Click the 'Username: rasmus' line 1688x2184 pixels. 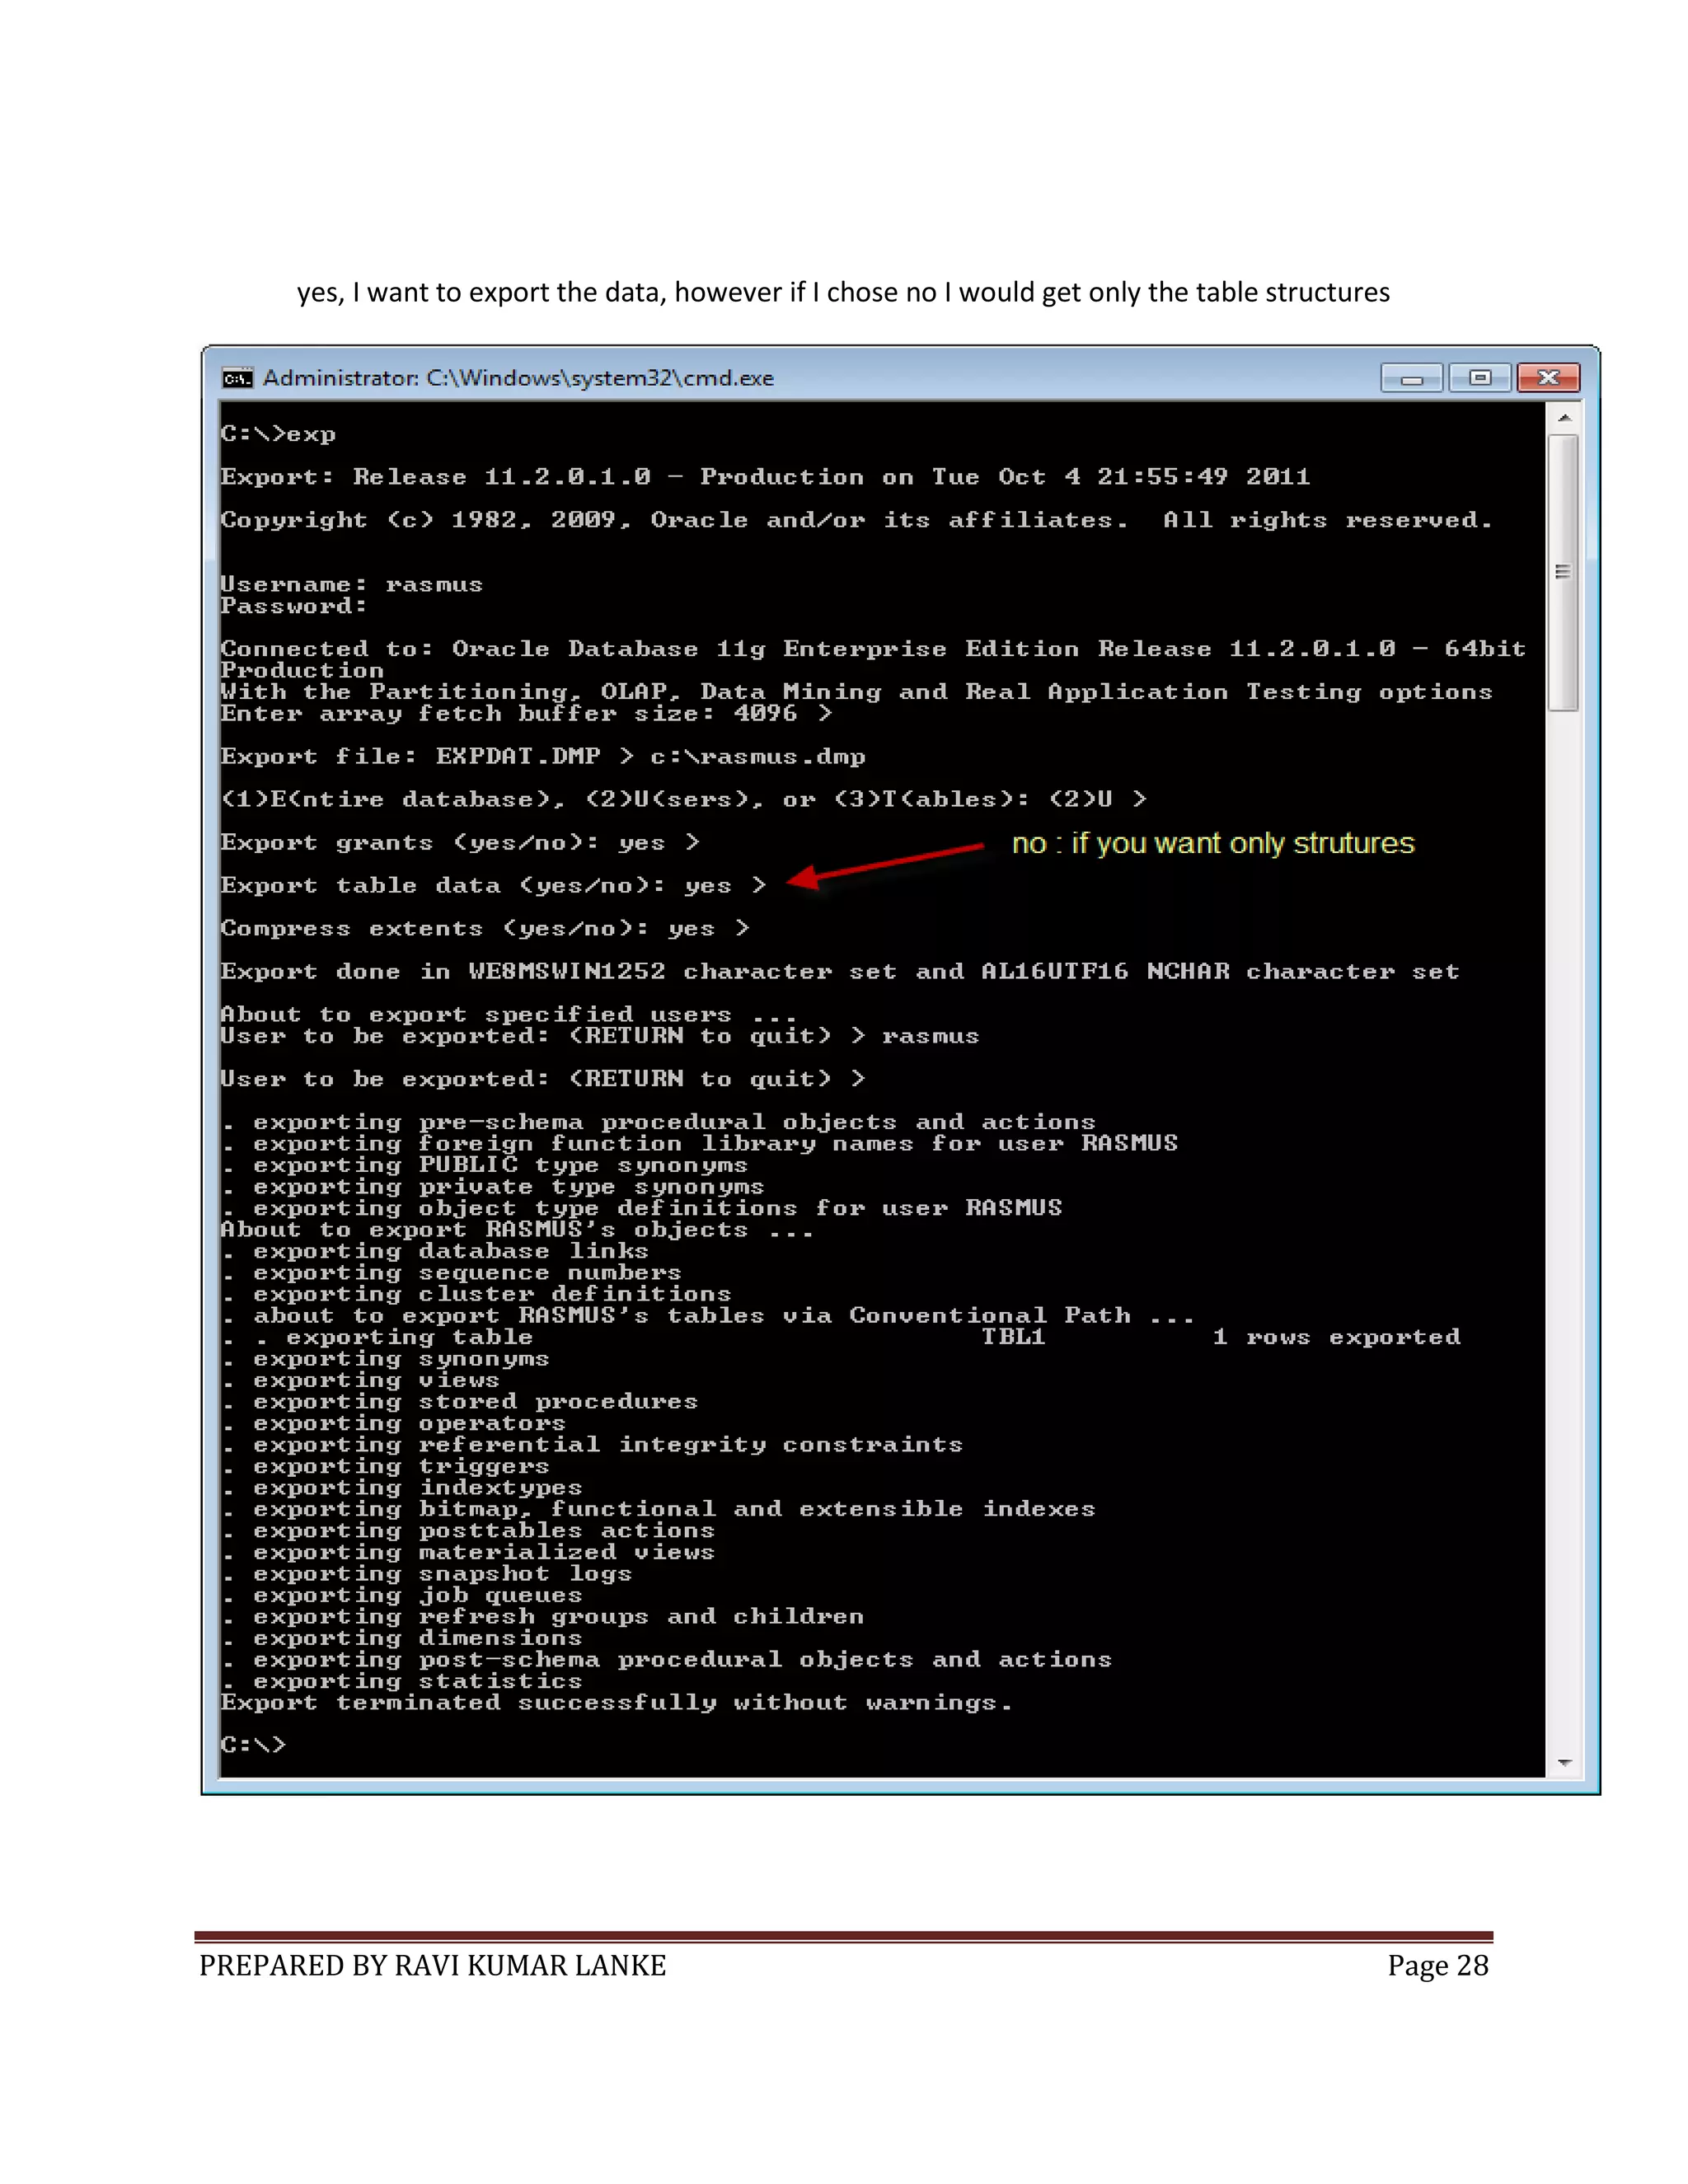click(x=351, y=584)
